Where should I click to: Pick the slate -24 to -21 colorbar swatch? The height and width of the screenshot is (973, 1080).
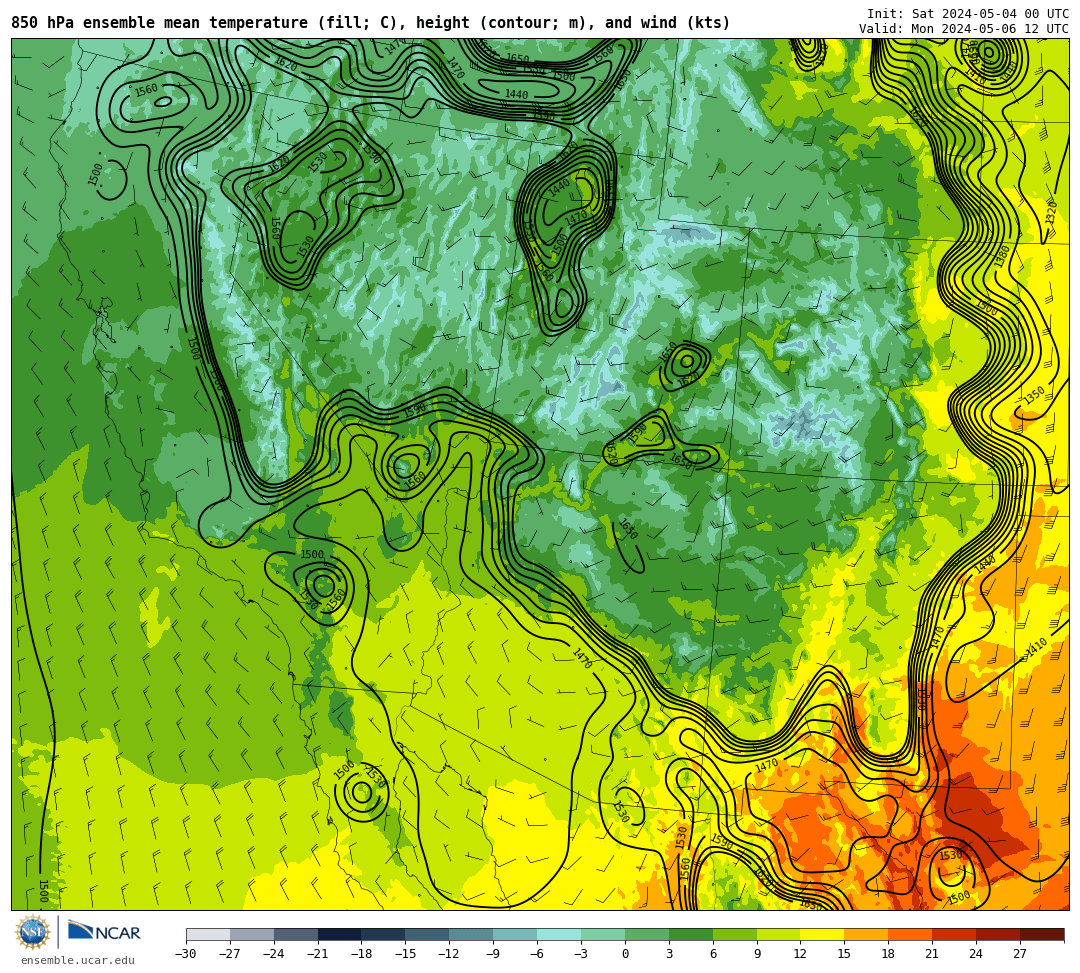296,934
